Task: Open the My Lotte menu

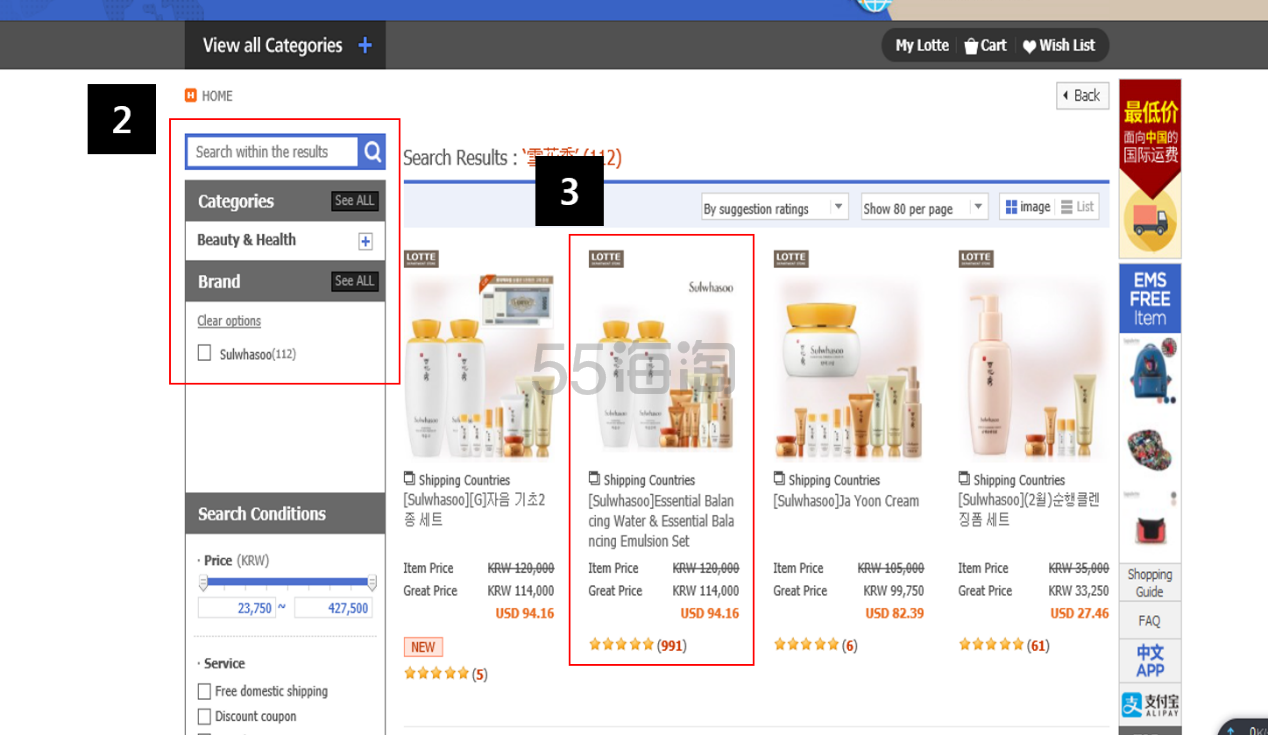Action: click(x=921, y=46)
